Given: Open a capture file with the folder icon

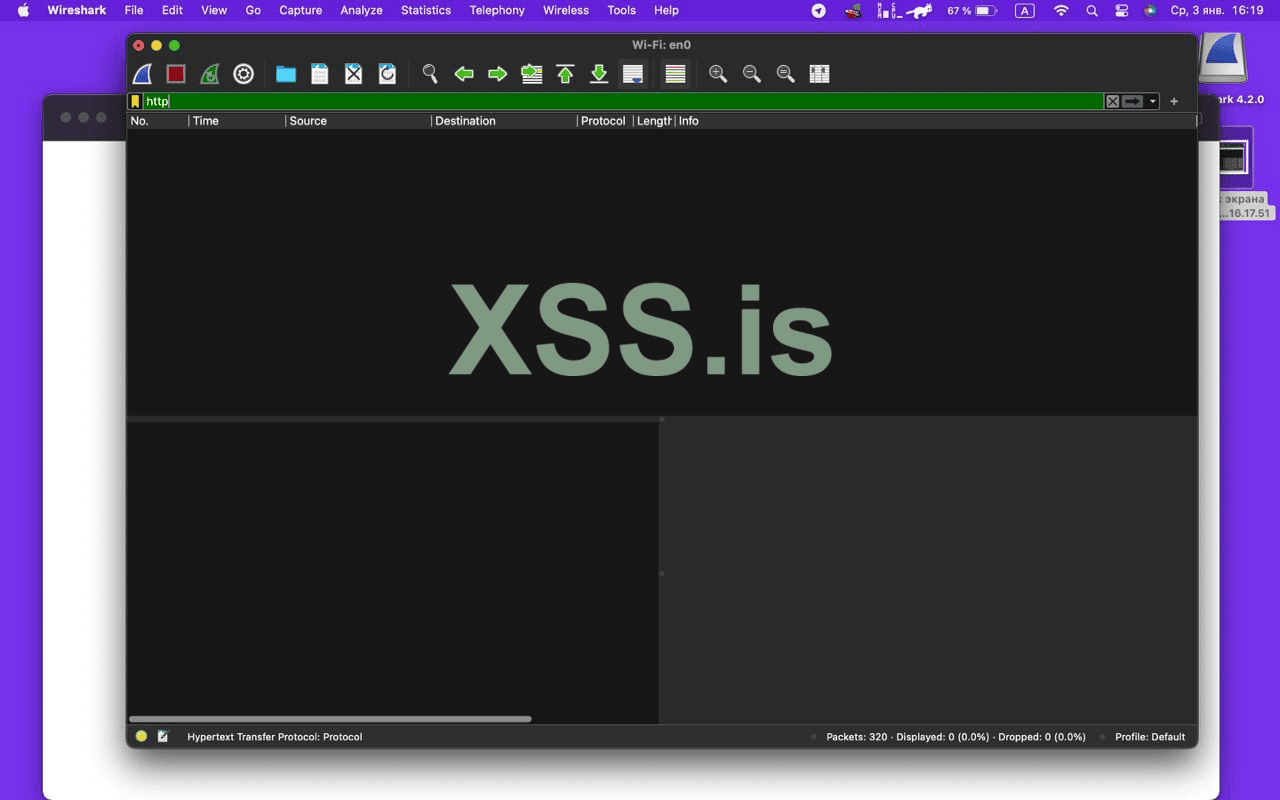Looking at the screenshot, I should [286, 74].
